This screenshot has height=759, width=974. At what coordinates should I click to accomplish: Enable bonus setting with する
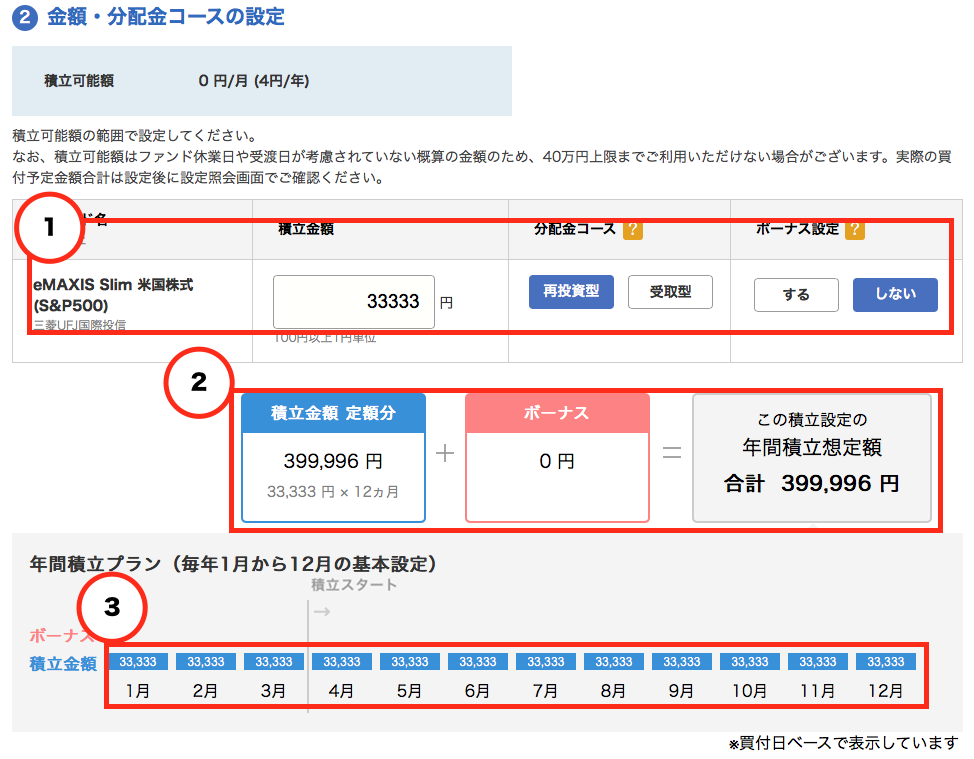796,295
